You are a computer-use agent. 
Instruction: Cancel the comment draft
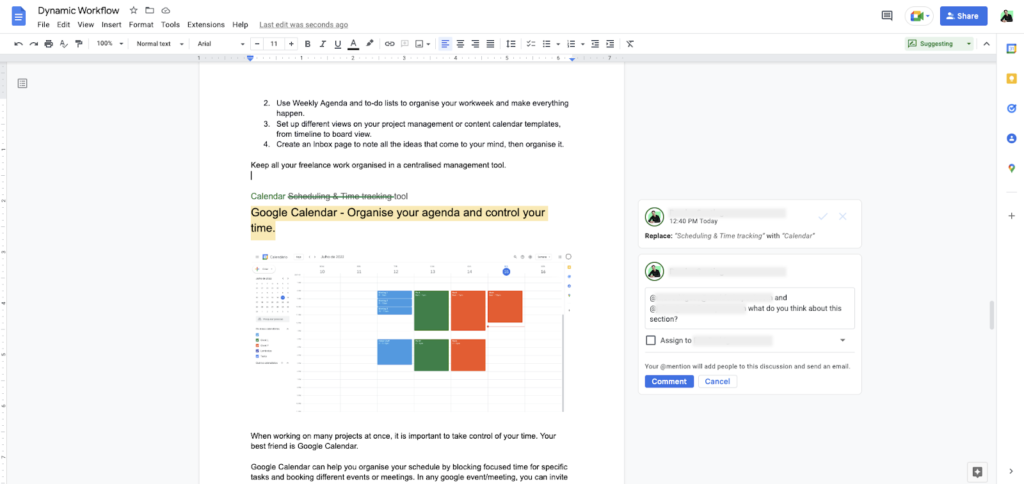tap(717, 381)
